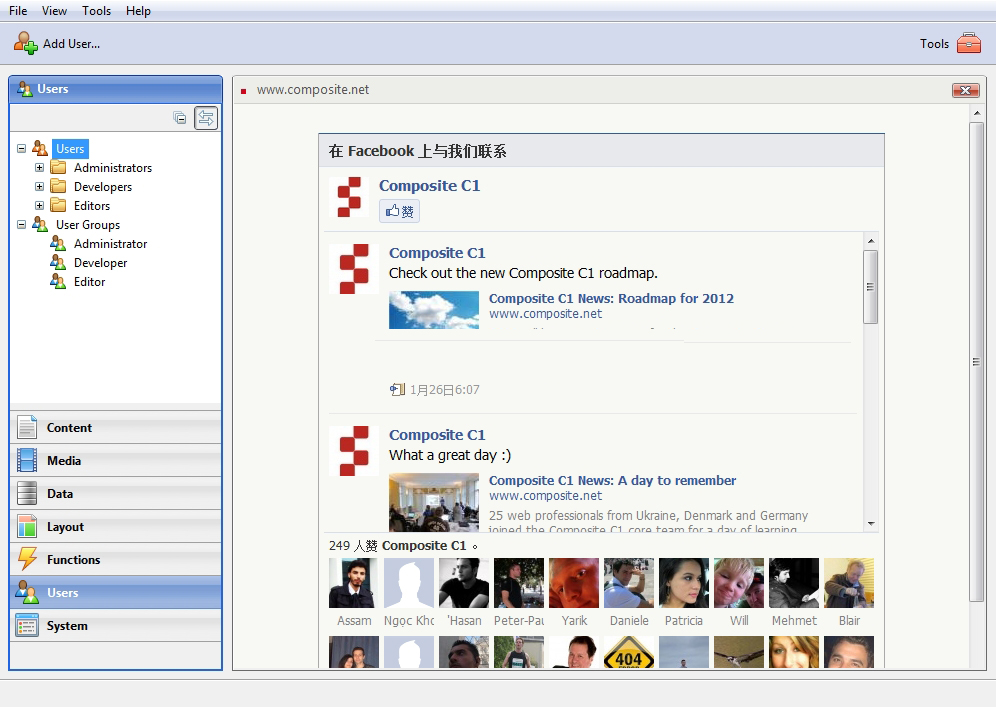996x707 pixels.
Task: Click the Facebook Like thumbs-up button
Action: point(400,211)
